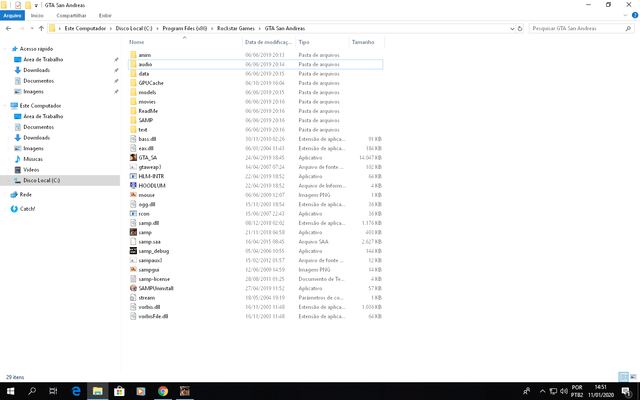
Task: Navigate back with the back arrow
Action: click(9, 29)
